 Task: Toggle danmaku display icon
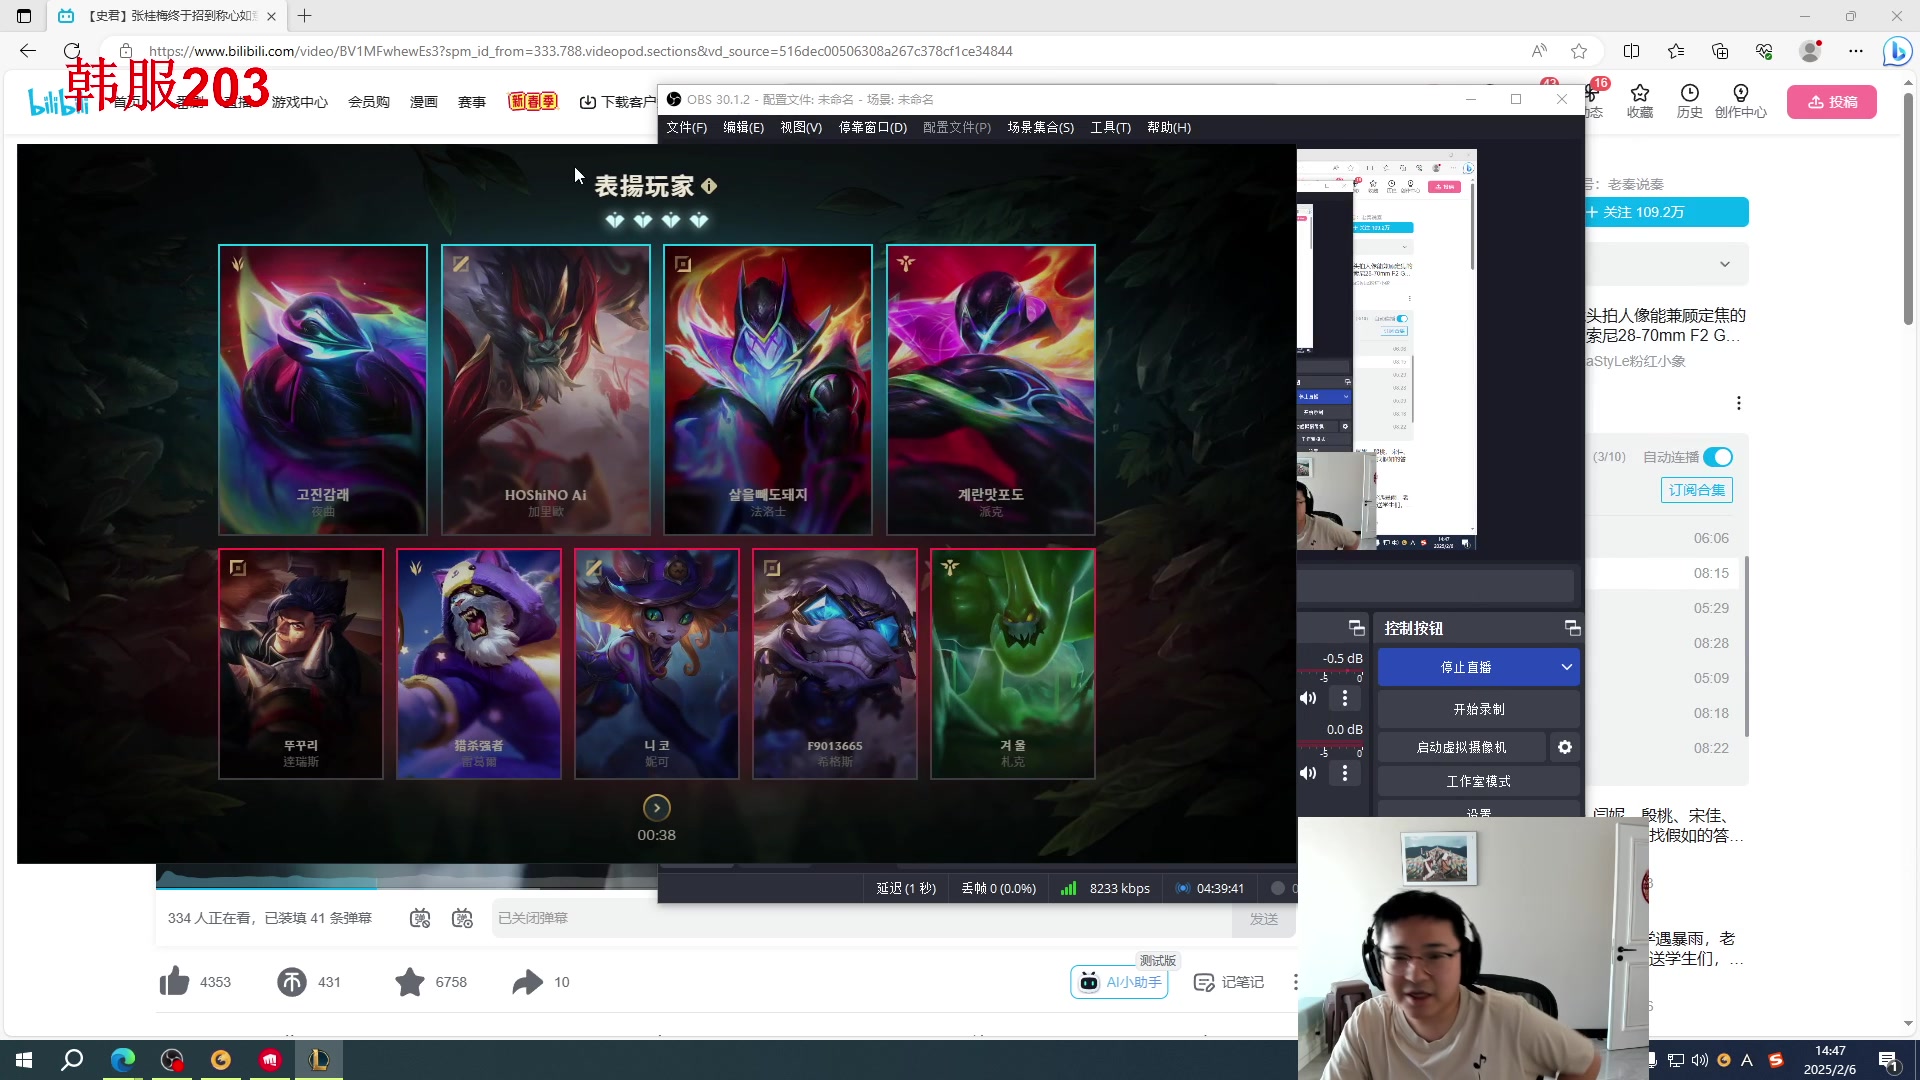(420, 918)
